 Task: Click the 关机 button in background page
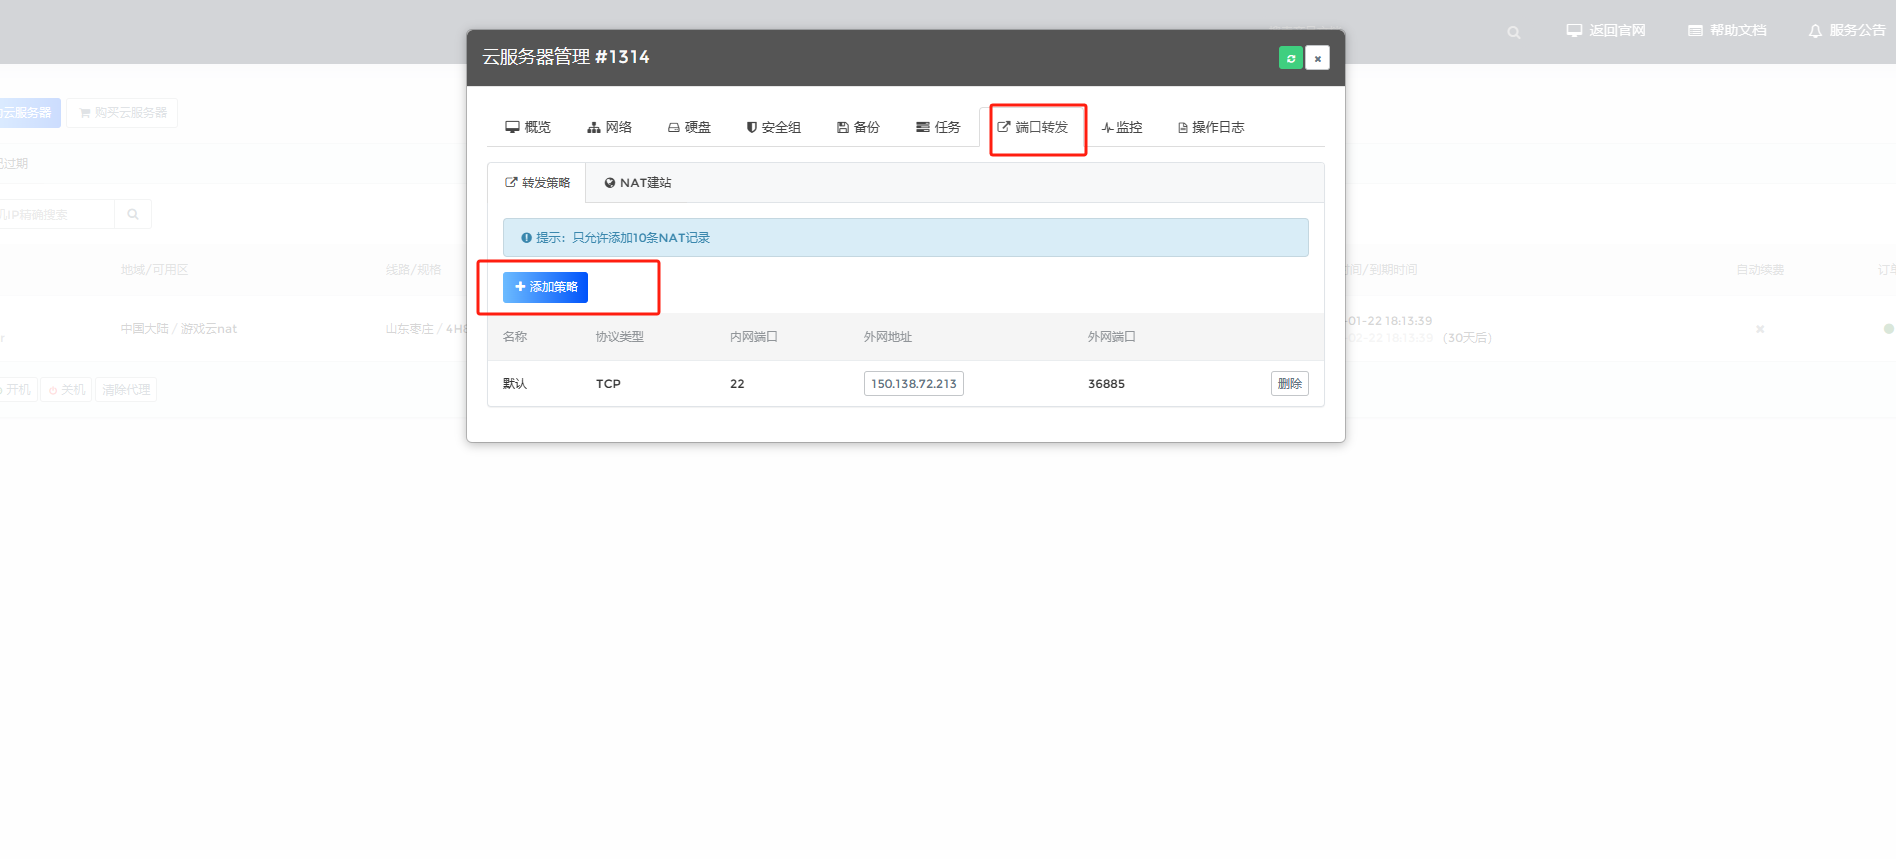pyautogui.click(x=66, y=390)
